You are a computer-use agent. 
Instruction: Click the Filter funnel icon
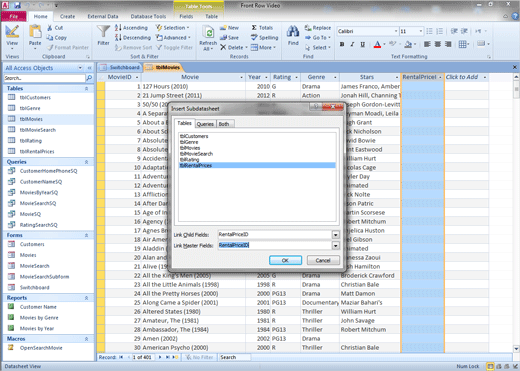pos(103,32)
